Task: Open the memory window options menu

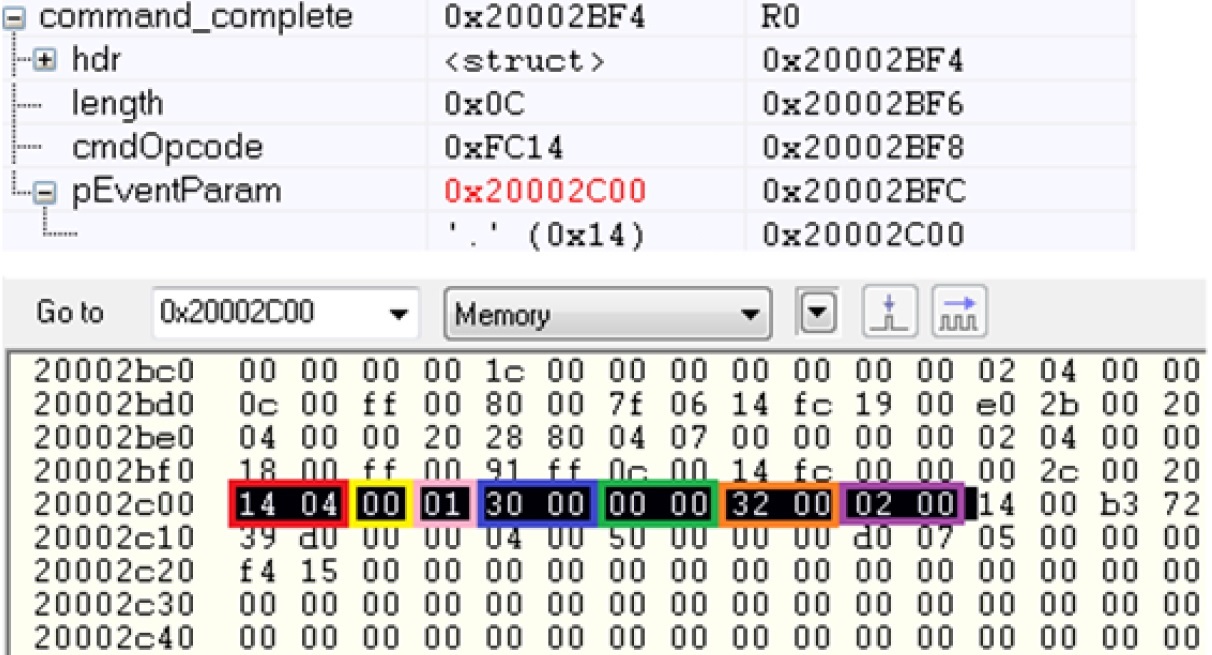Action: pos(819,312)
